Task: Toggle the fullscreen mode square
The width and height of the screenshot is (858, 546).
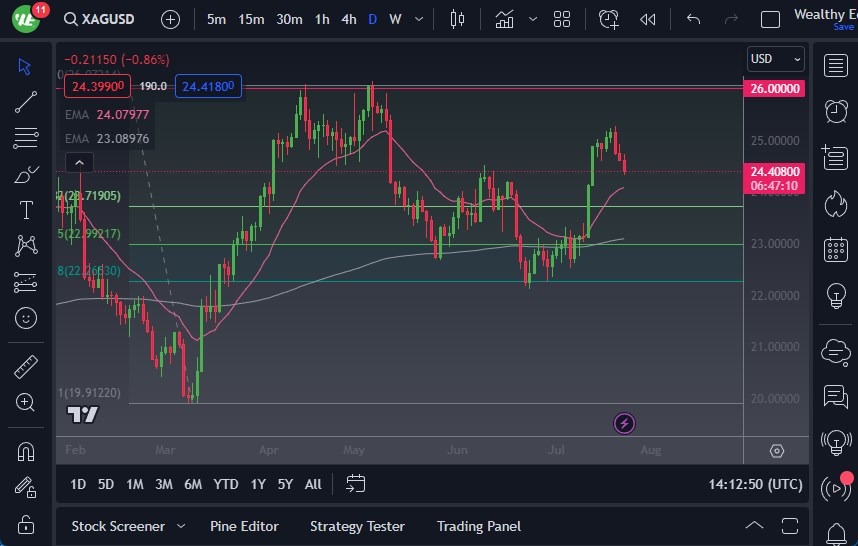Action: [770, 19]
